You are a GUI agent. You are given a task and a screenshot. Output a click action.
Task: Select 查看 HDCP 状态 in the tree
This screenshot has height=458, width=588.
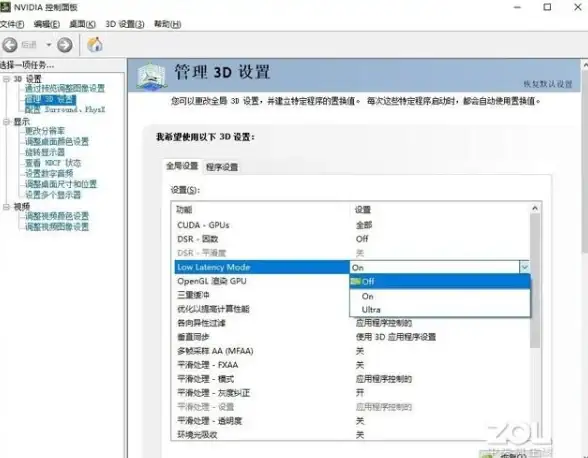[x=53, y=163]
